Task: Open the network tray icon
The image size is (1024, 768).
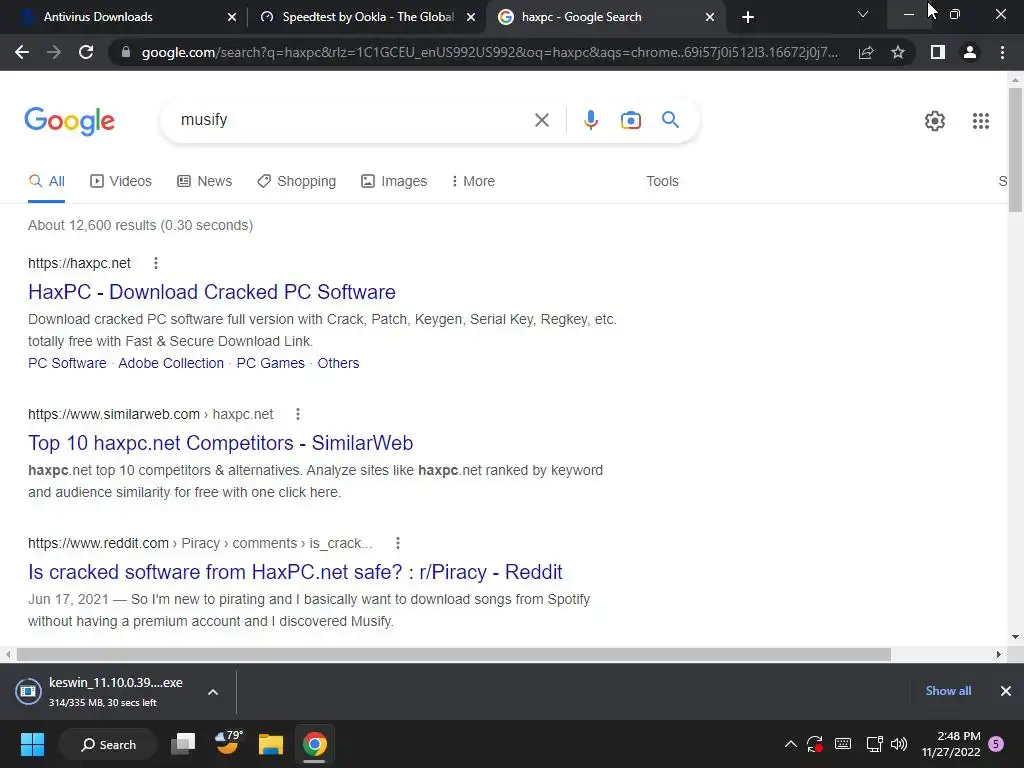Action: 874,744
